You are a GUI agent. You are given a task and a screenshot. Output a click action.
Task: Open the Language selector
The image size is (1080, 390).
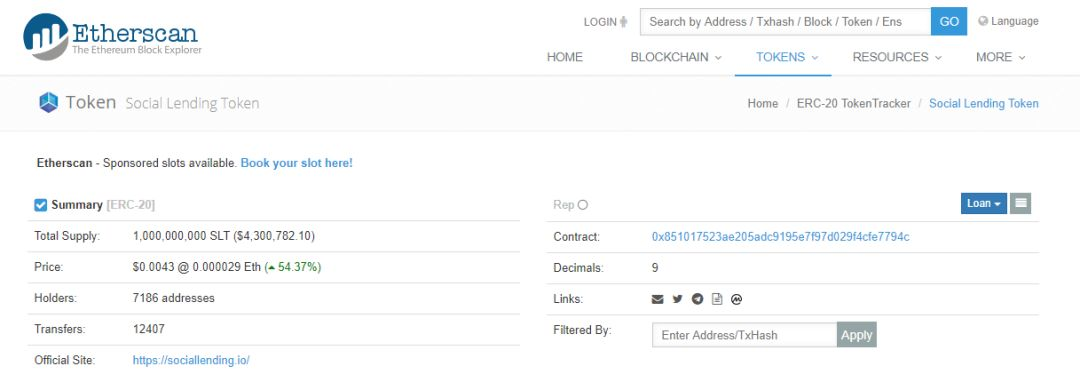click(1008, 21)
